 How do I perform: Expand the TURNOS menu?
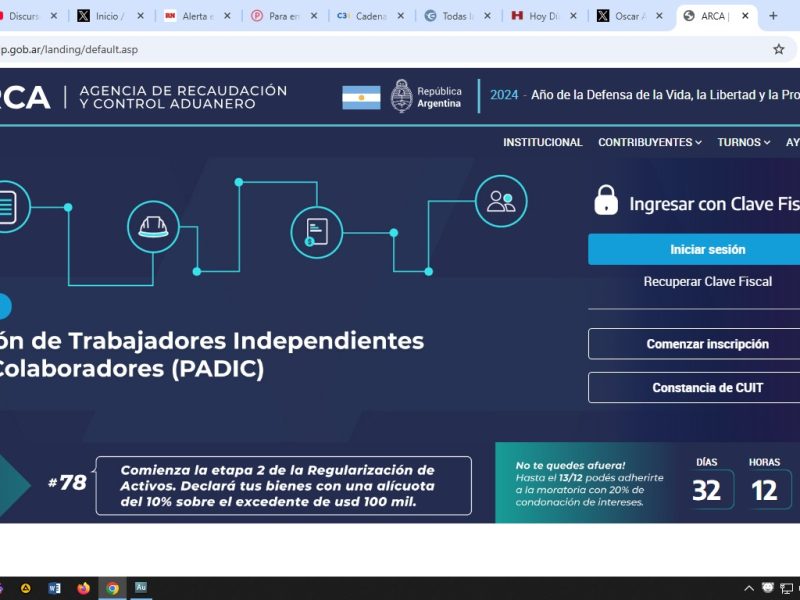(743, 142)
